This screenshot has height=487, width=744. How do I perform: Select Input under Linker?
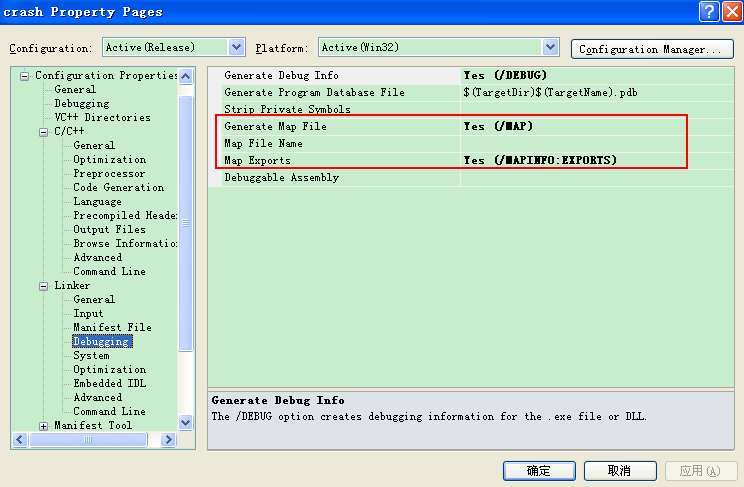coord(88,313)
